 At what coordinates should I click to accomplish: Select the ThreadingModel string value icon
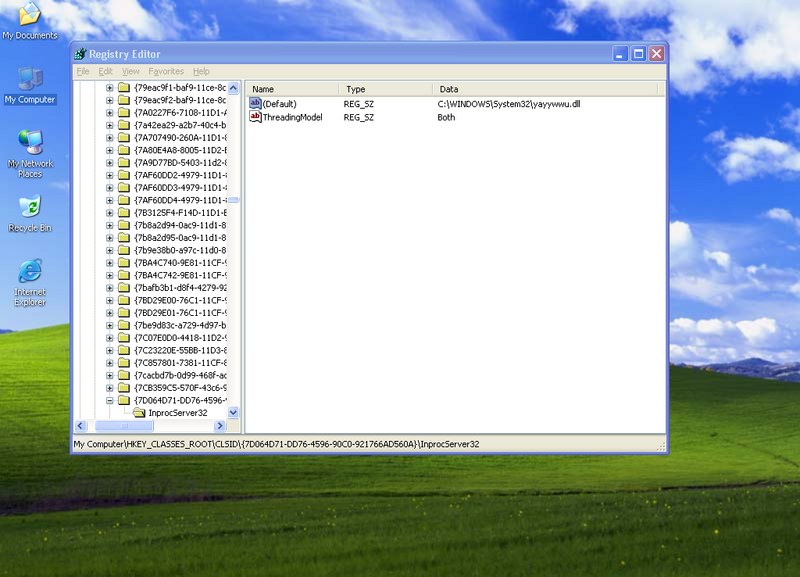[255, 117]
